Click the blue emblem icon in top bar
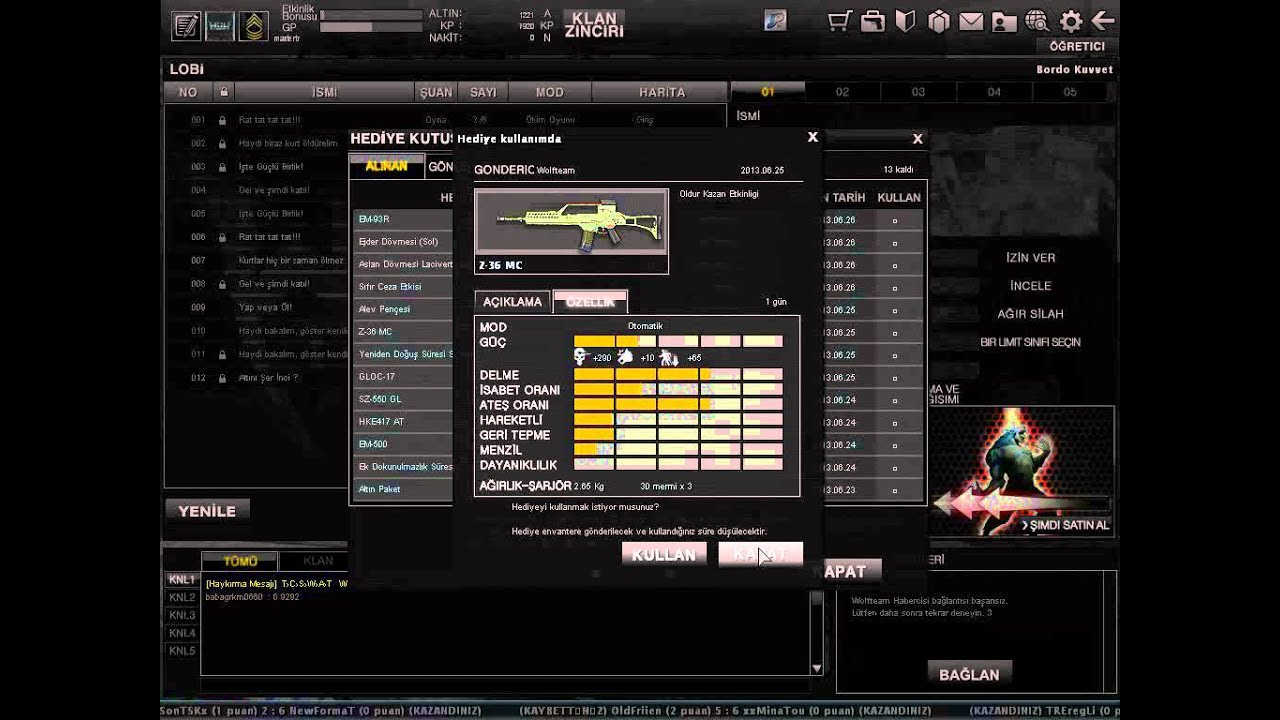Viewport: 1280px width, 720px height. 774,21
